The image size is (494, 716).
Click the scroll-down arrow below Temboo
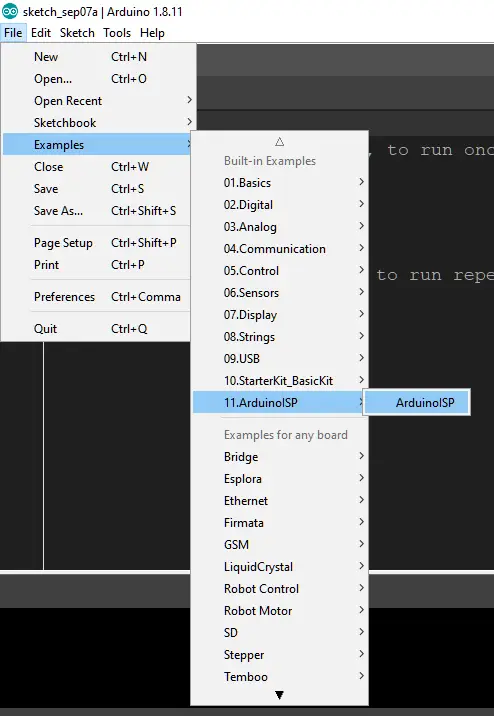pos(279,695)
